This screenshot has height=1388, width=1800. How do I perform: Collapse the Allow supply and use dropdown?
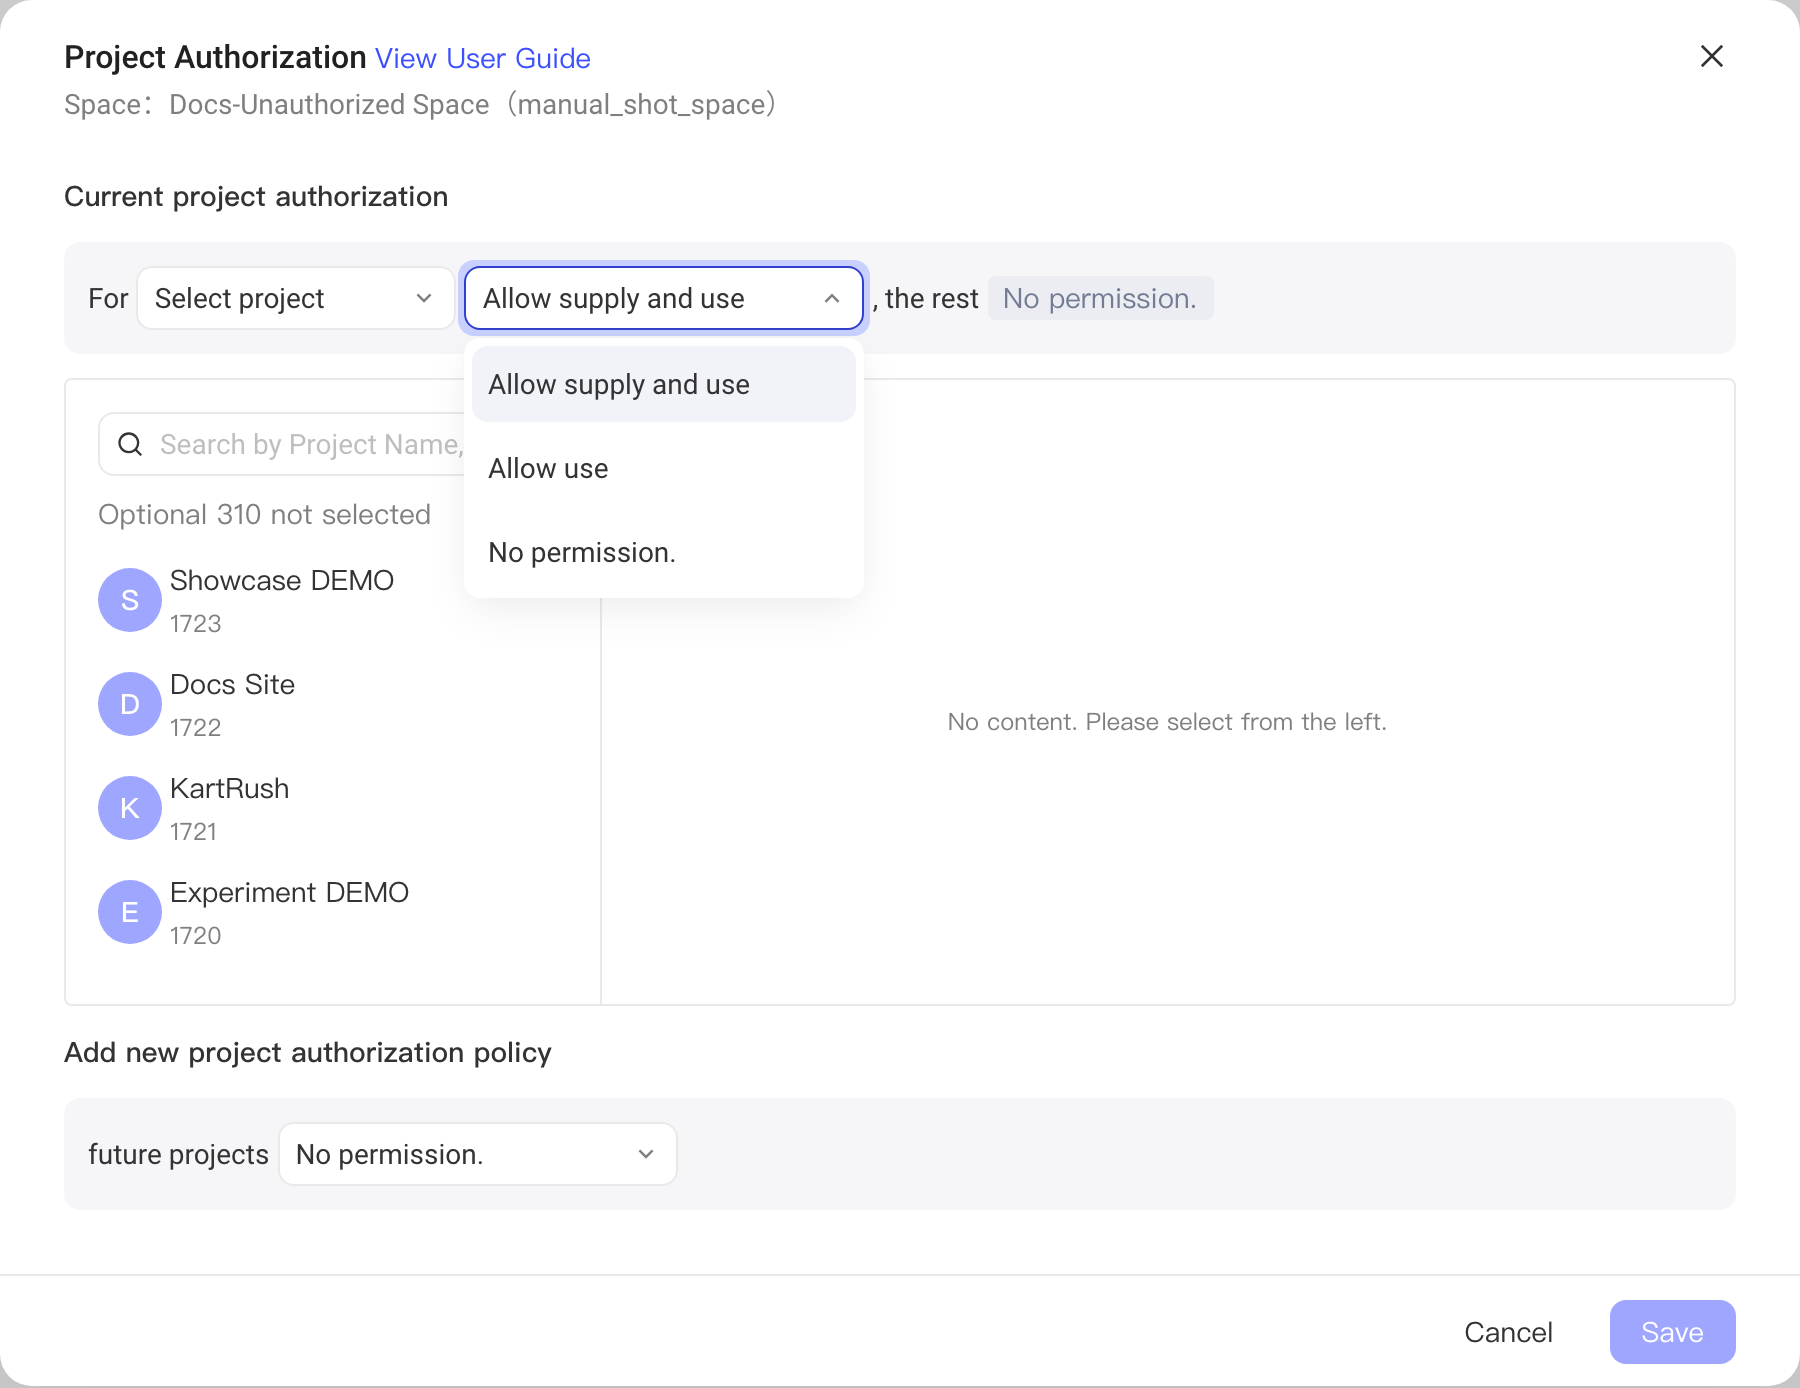(x=664, y=298)
